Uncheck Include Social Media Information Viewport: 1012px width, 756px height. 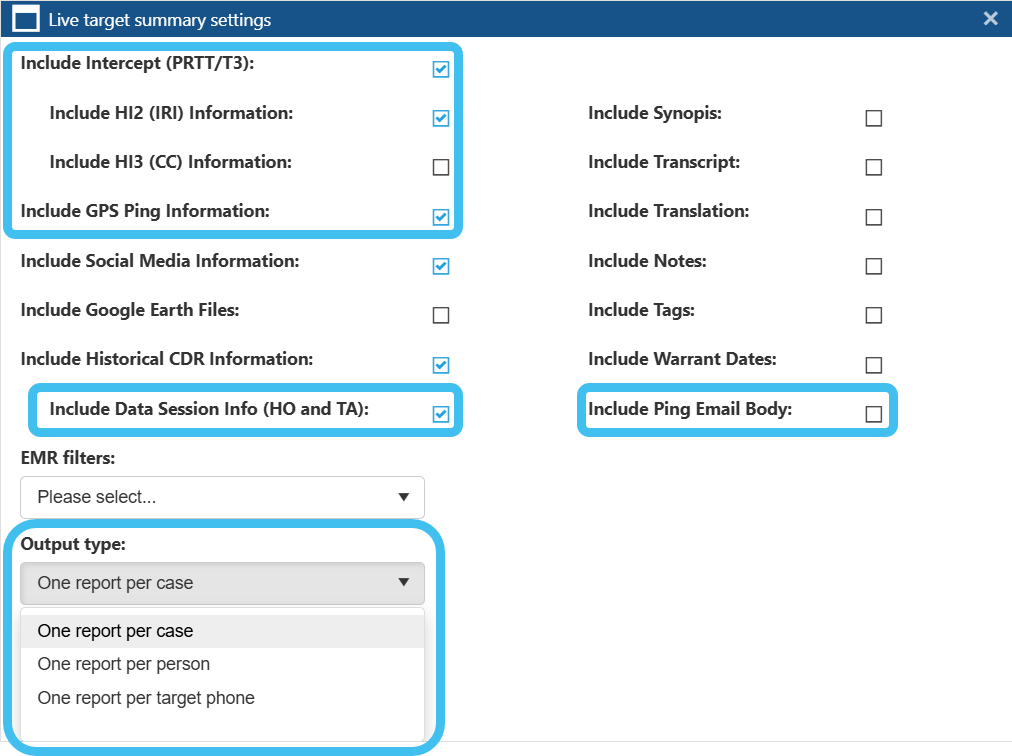pos(441,266)
